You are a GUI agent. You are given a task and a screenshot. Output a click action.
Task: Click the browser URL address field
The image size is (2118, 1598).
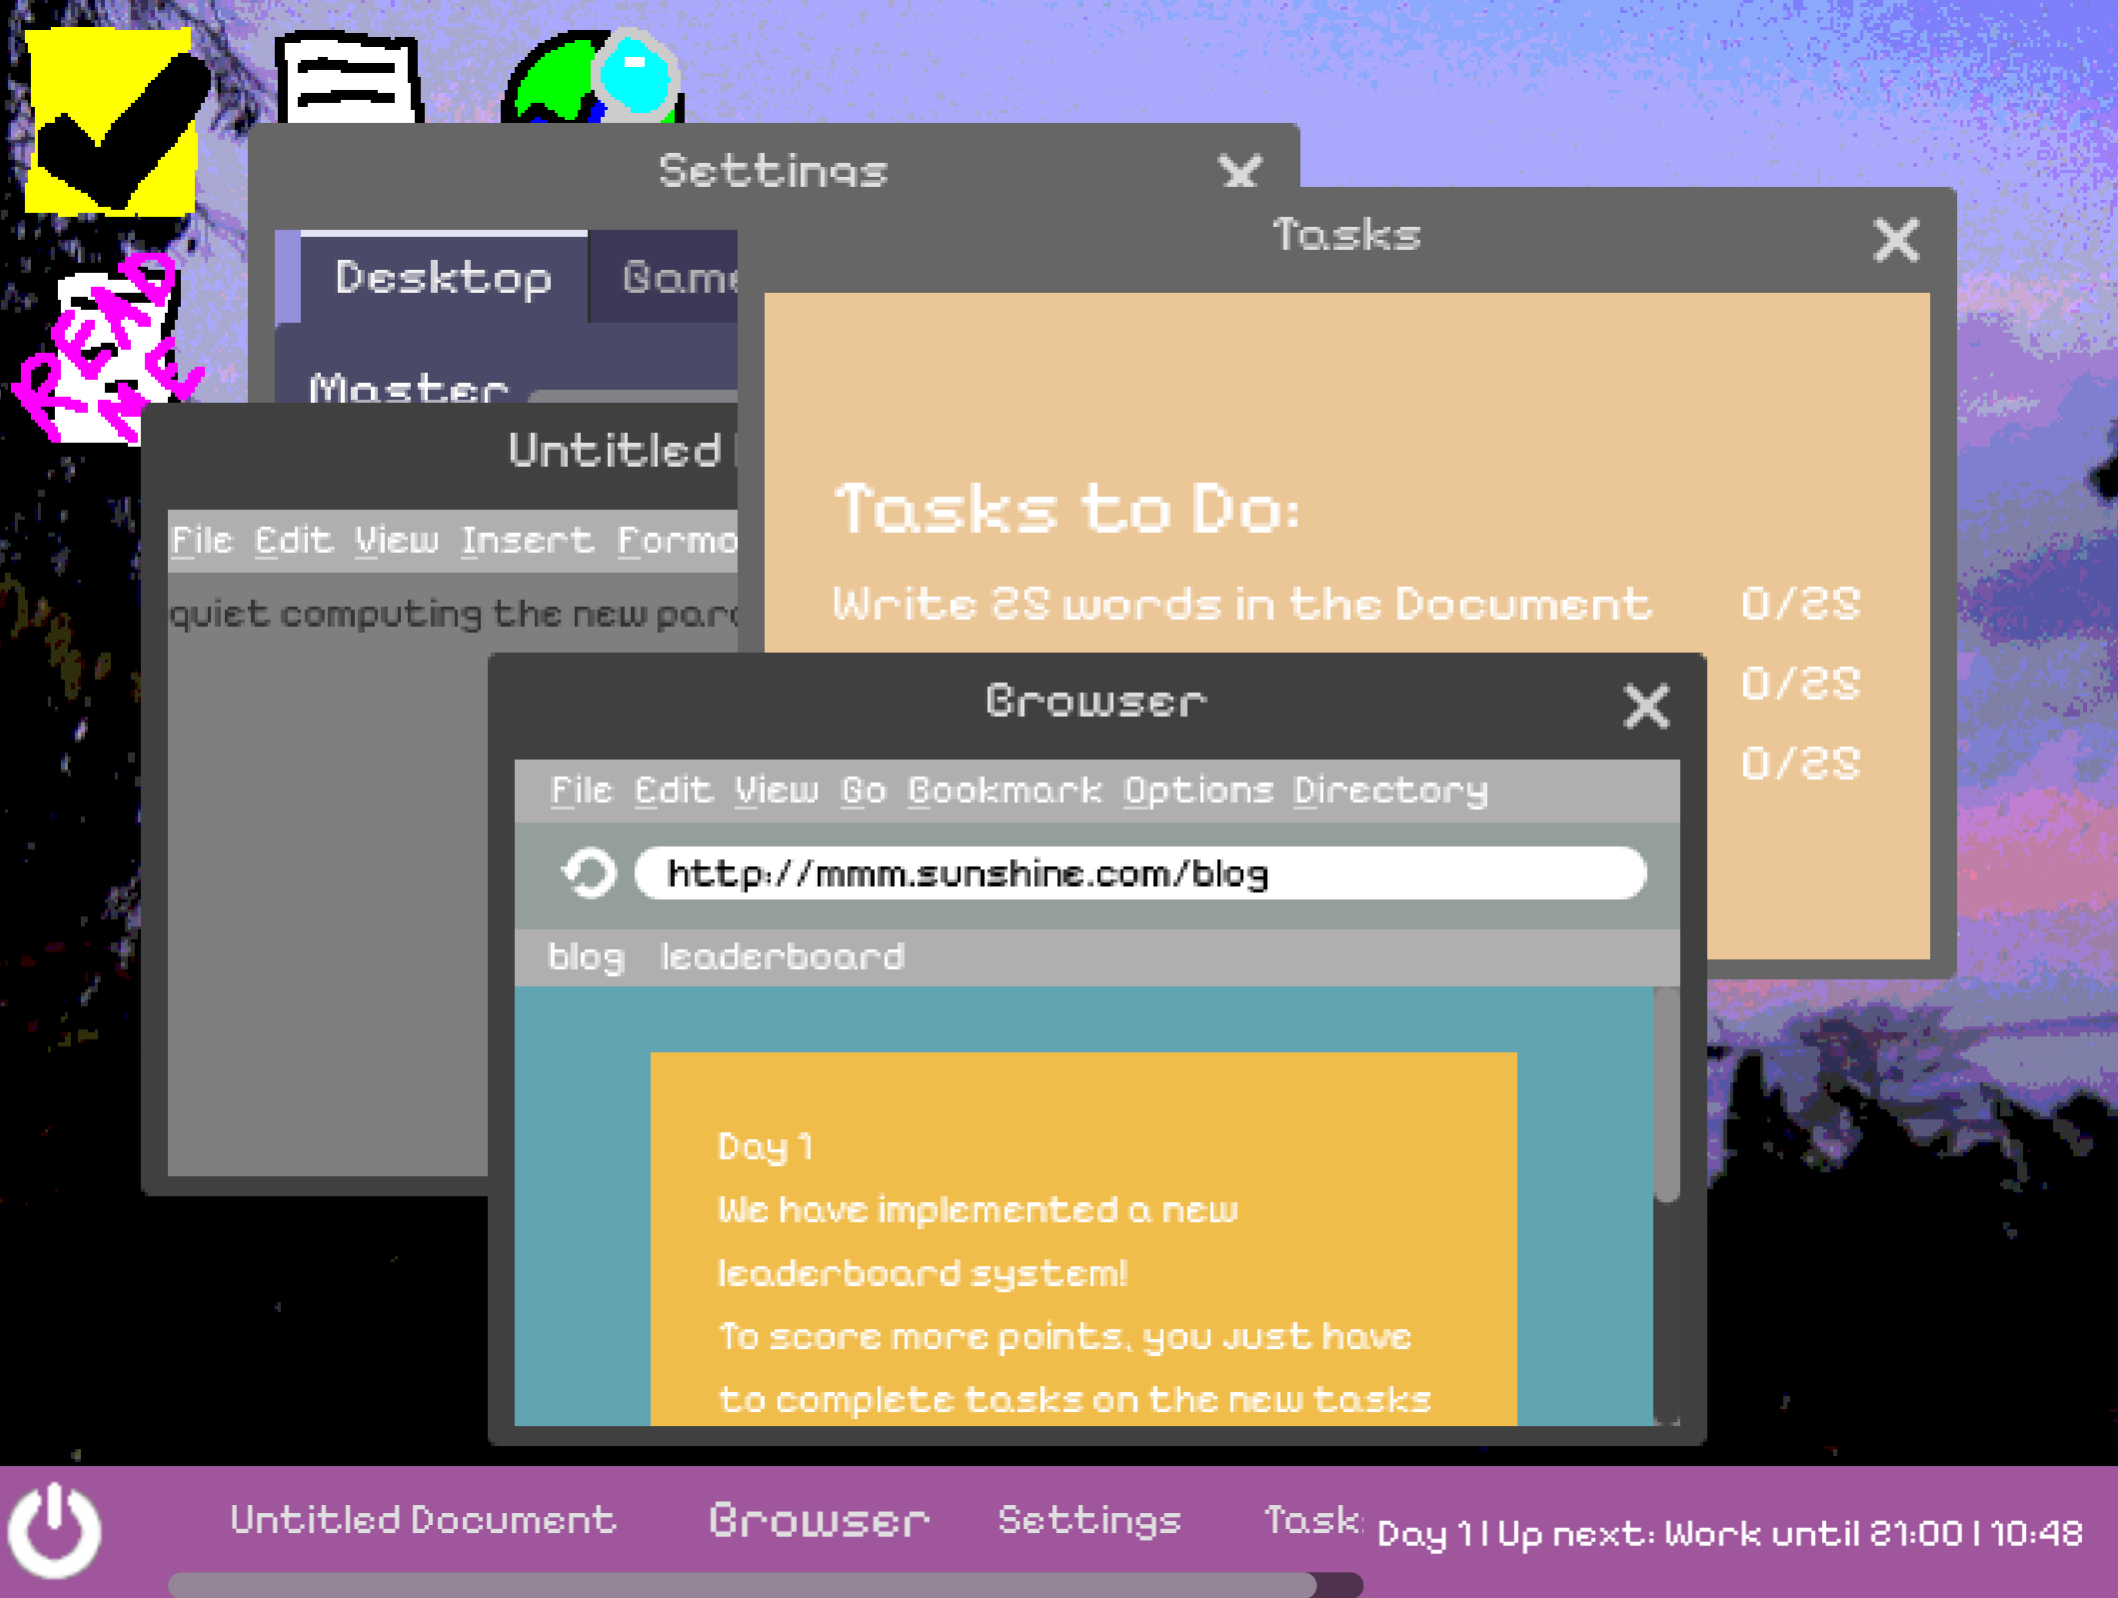(1140, 874)
